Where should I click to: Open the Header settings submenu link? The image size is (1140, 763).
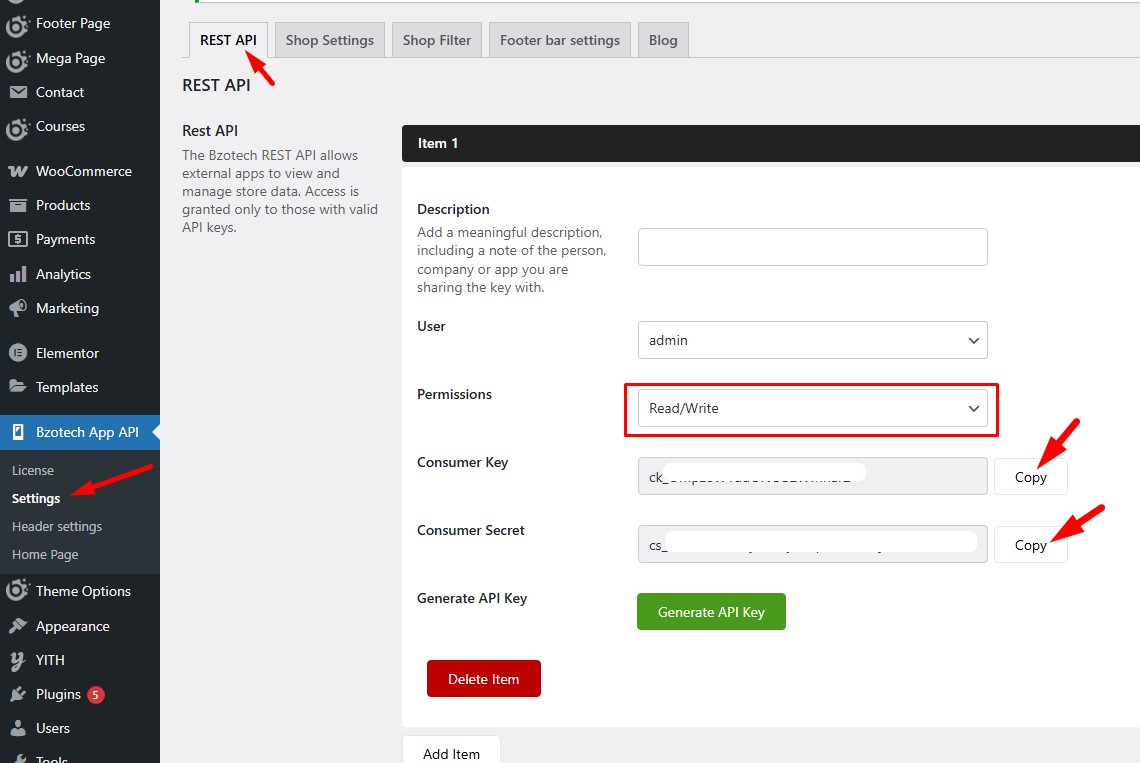(x=57, y=527)
